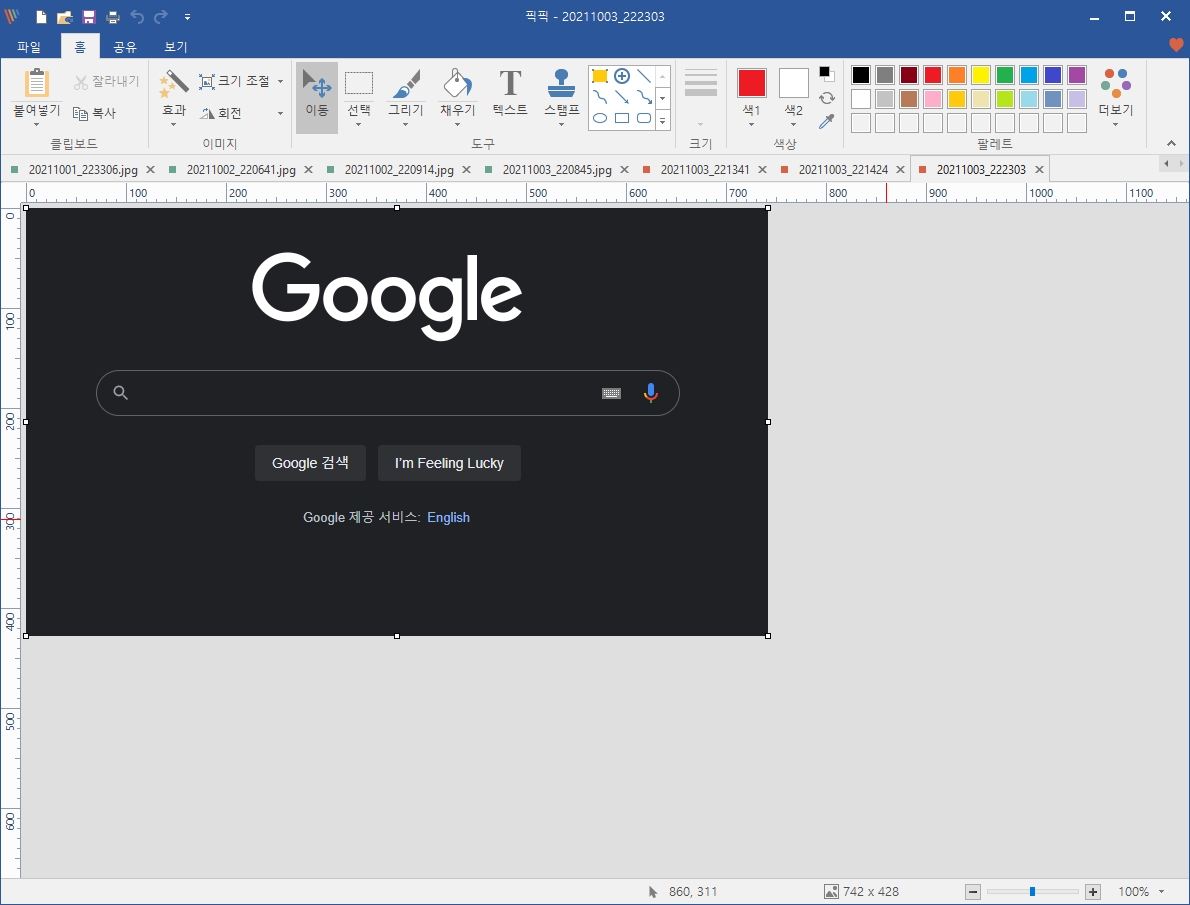
Task: Close the 20211002_220914.jpg tab
Action: [x=467, y=170]
